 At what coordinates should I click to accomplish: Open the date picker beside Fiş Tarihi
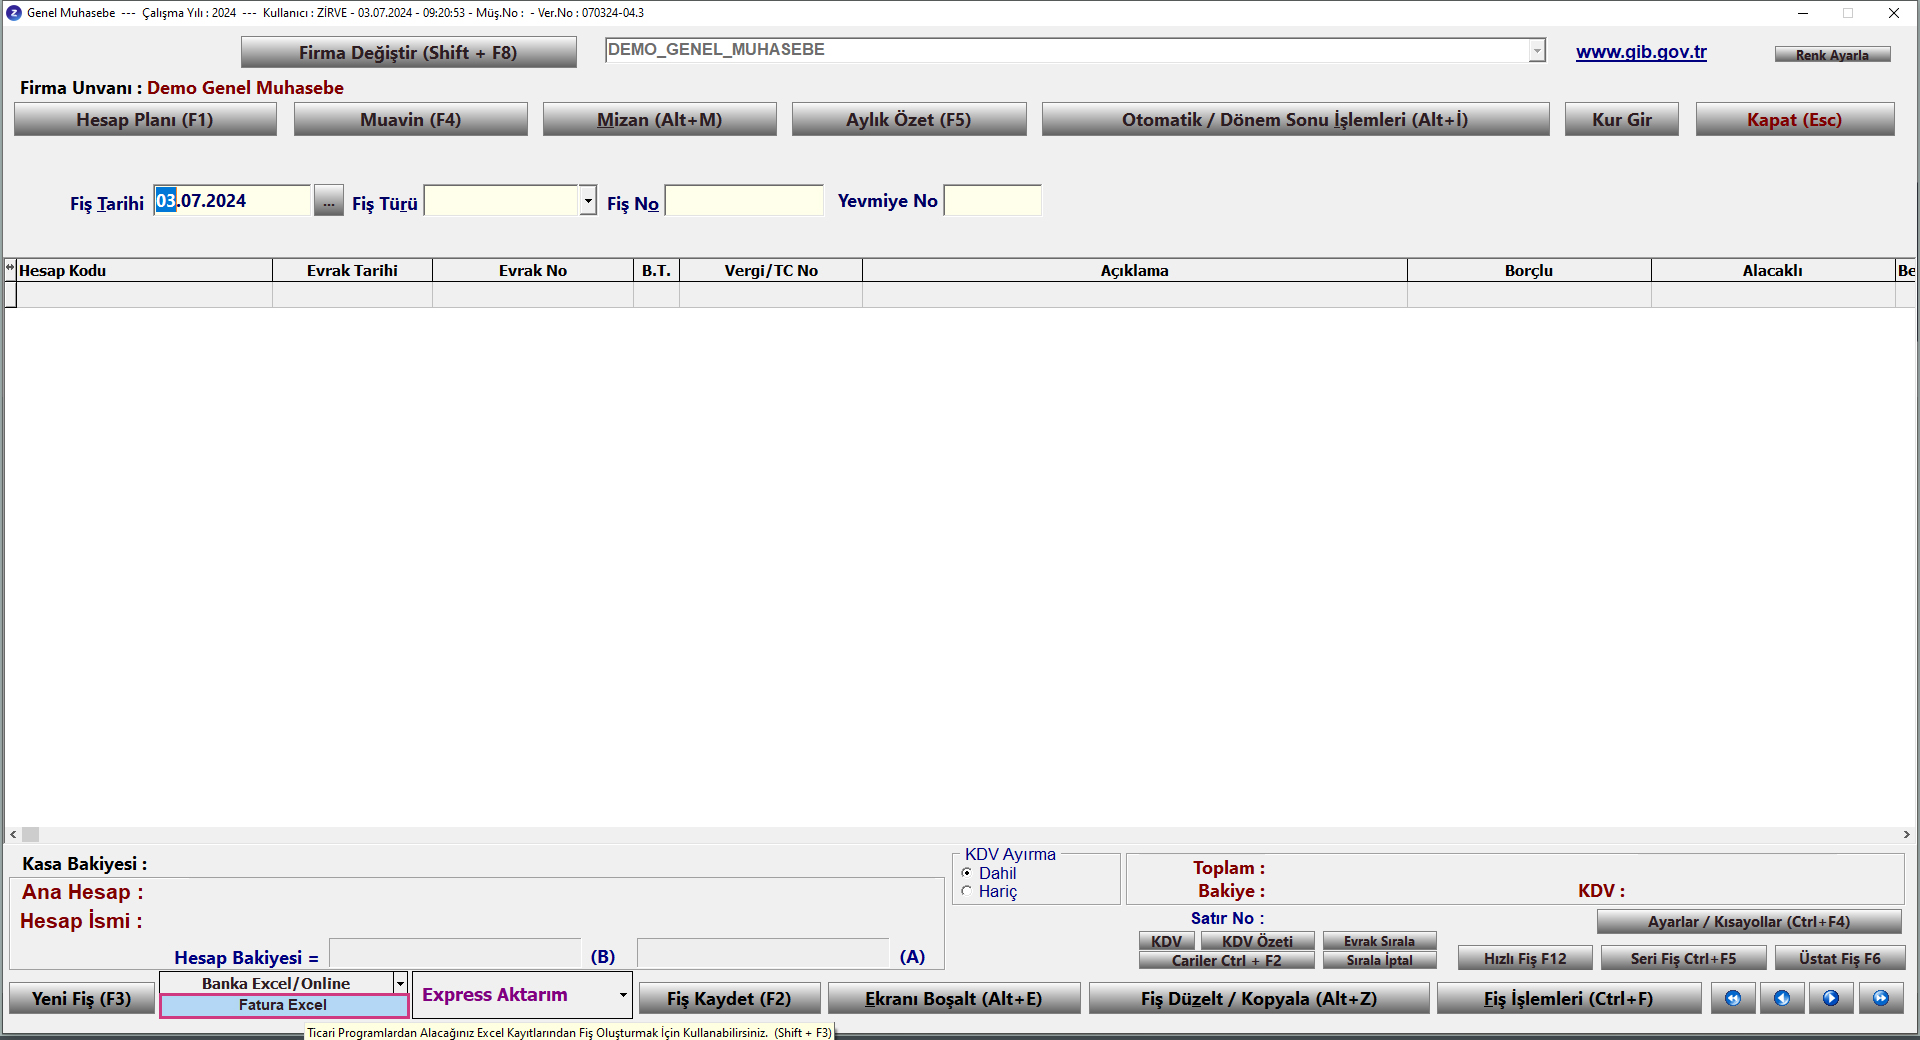point(328,201)
